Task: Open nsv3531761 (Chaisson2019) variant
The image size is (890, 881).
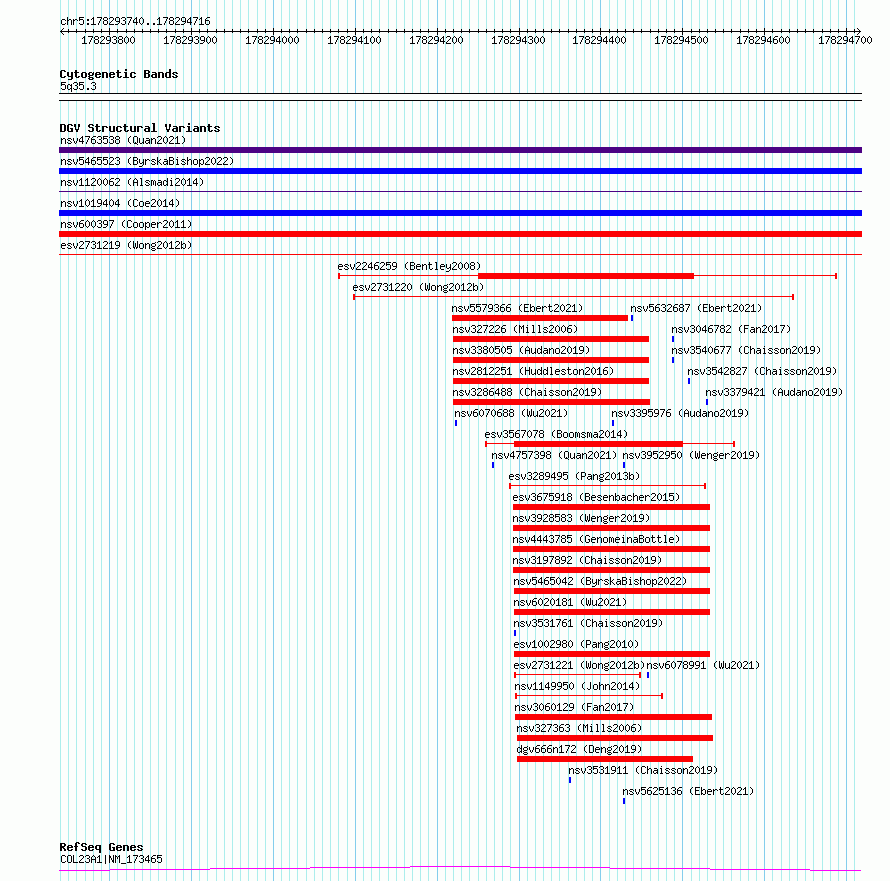Action: tap(588, 623)
